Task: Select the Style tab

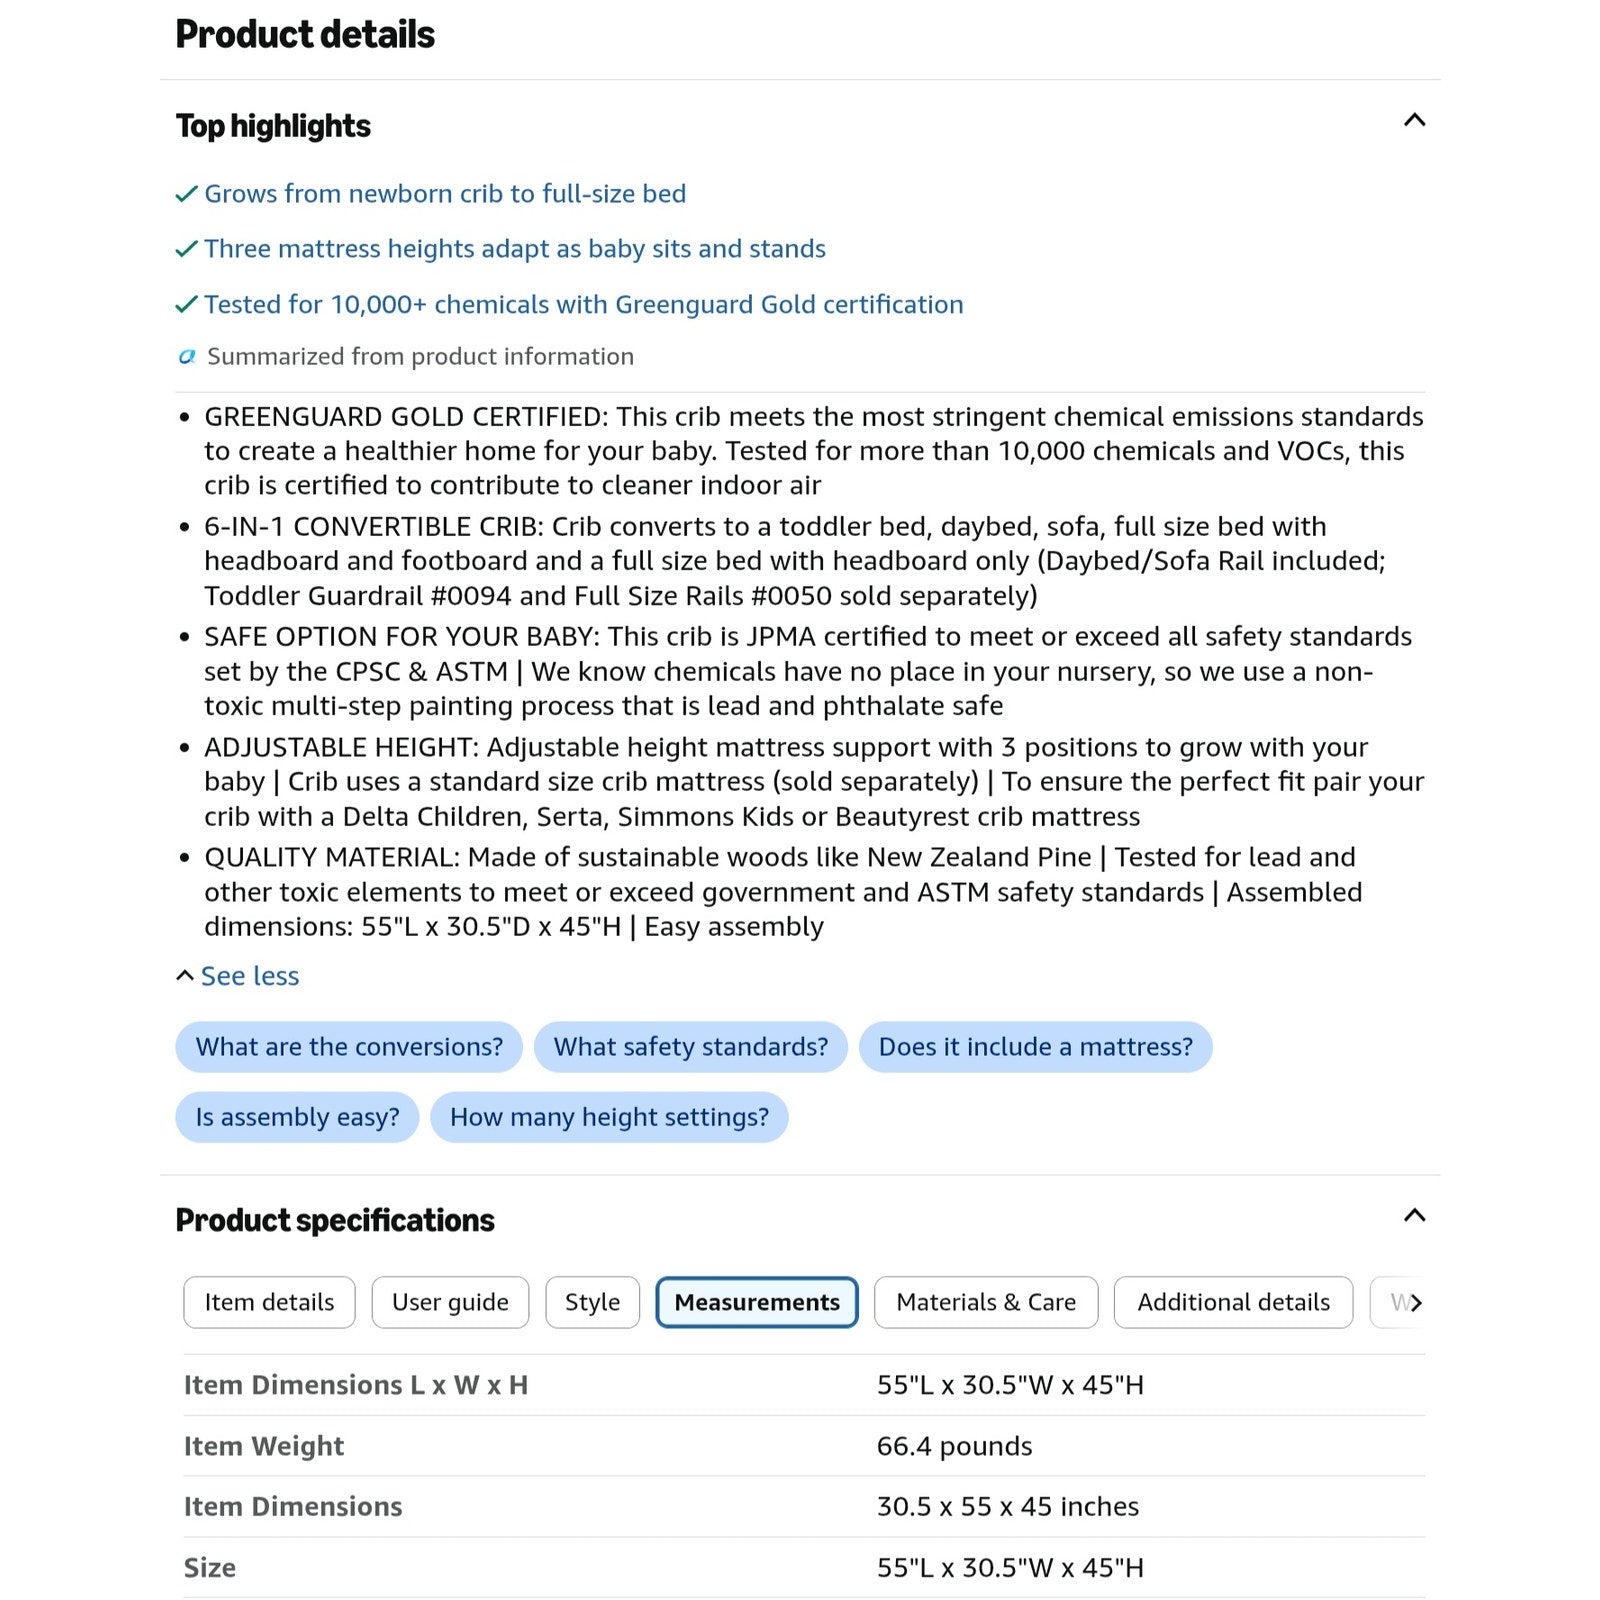Action: 592,1302
